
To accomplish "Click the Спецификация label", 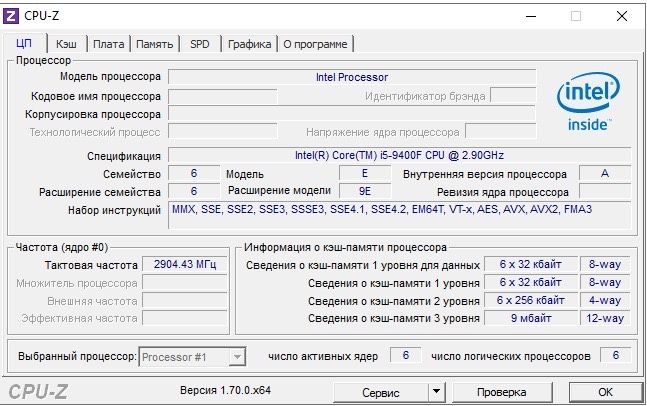I will [124, 156].
